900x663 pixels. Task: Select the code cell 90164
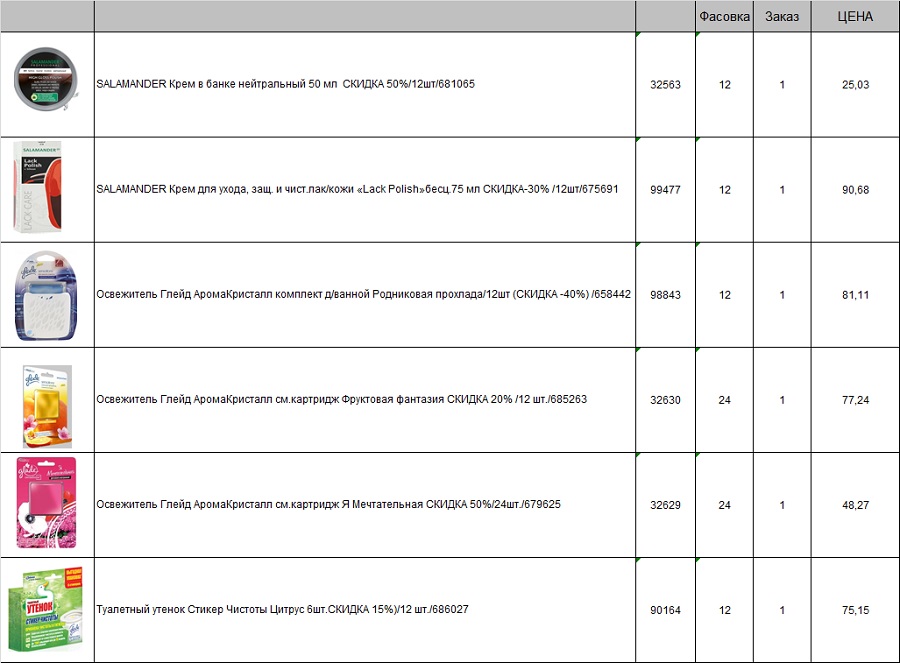[665, 610]
